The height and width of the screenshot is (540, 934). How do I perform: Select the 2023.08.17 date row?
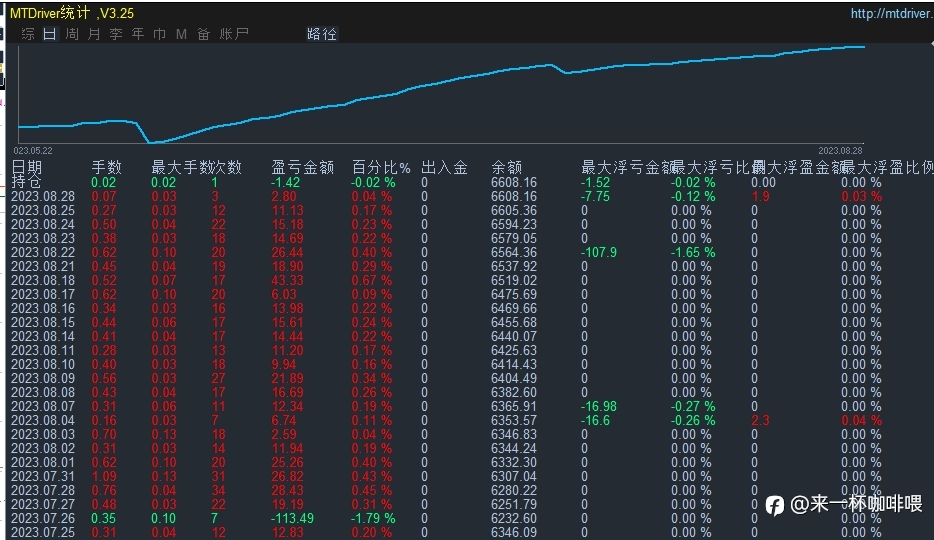point(43,294)
